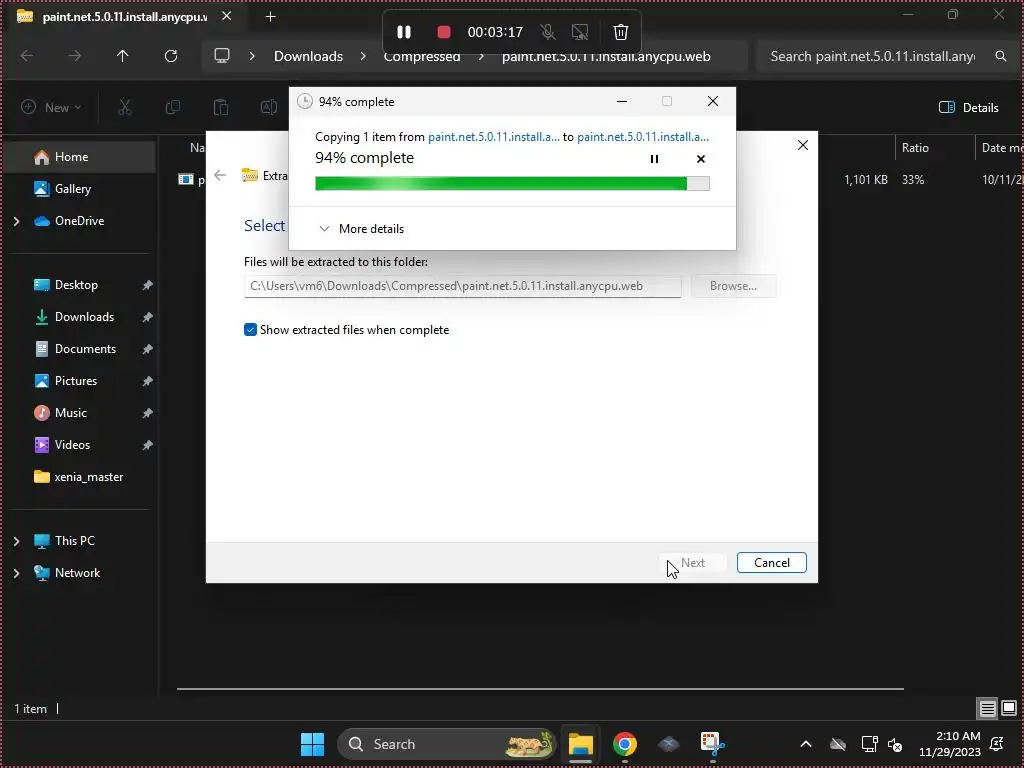Open the Music quick access folder

[x=70, y=413]
